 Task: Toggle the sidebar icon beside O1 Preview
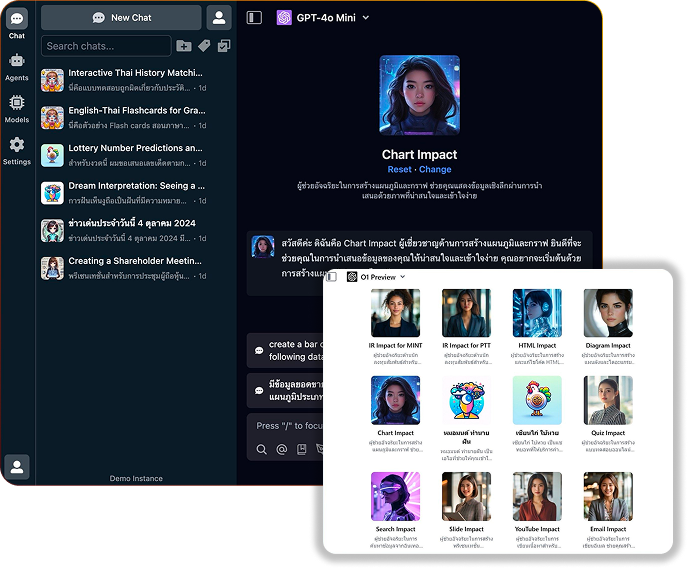tap(332, 277)
